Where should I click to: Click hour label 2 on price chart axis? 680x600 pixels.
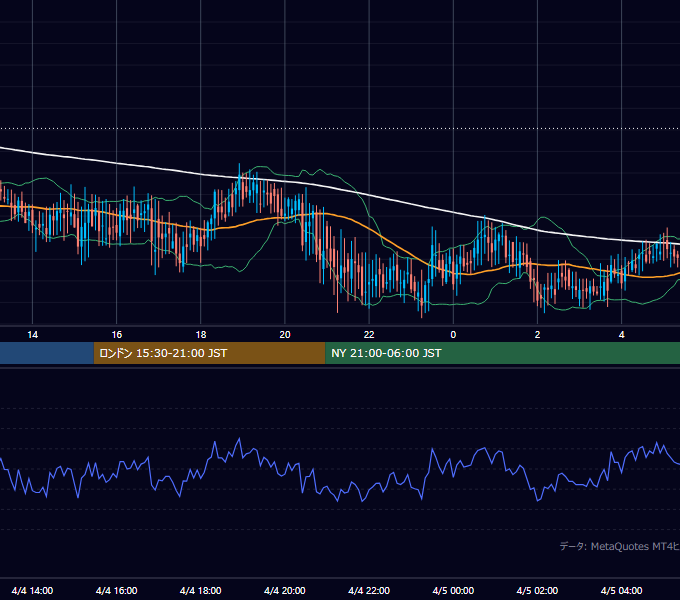click(x=537, y=335)
